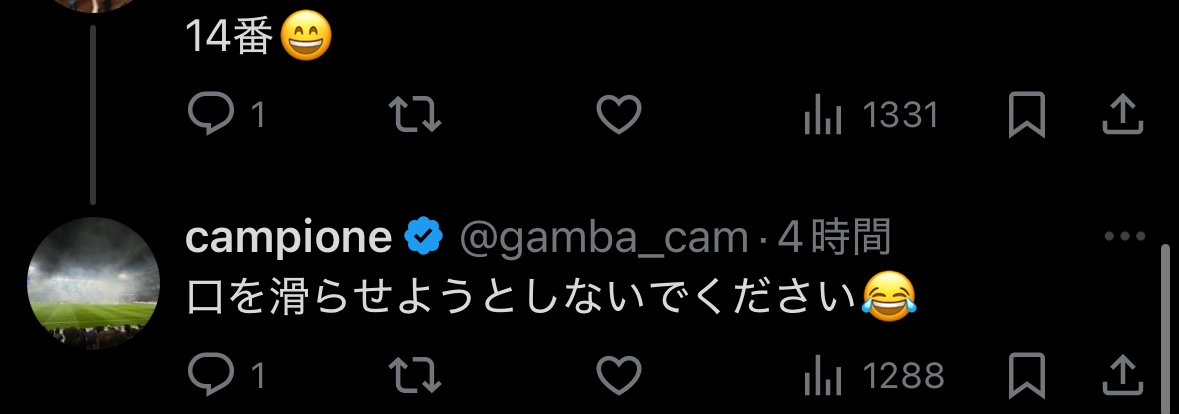Screen dimensions: 1179x414
Task: Bookmark the 14番 tweet
Action: coord(1026,116)
